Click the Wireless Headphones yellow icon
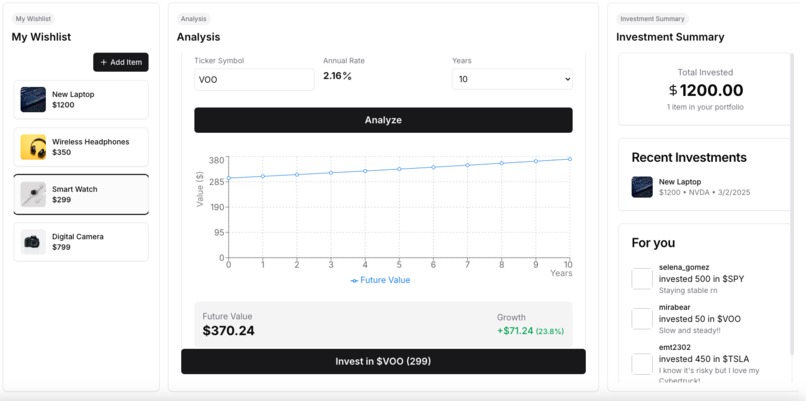This screenshot has width=806, height=401. coord(33,147)
